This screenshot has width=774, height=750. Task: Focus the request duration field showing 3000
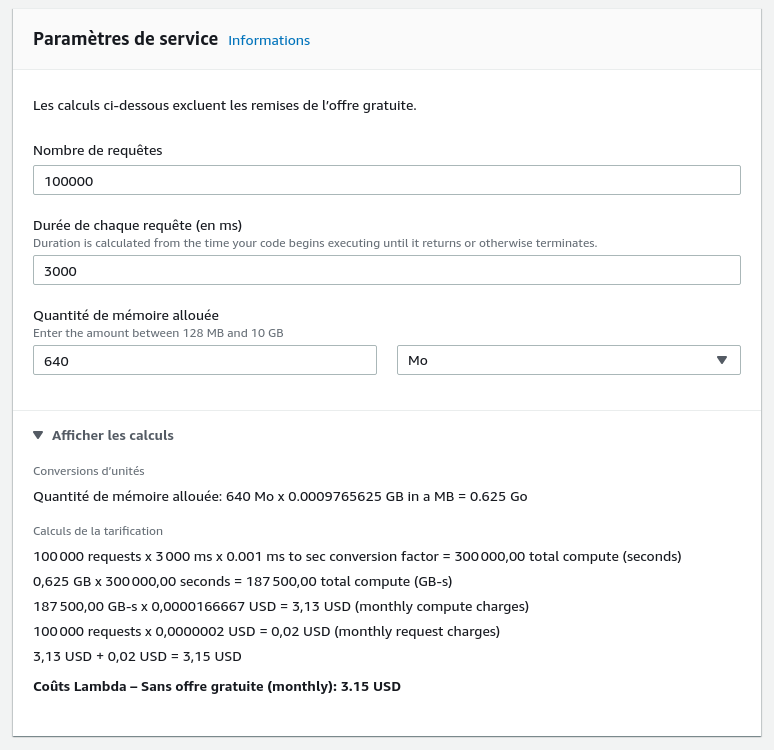(386, 270)
